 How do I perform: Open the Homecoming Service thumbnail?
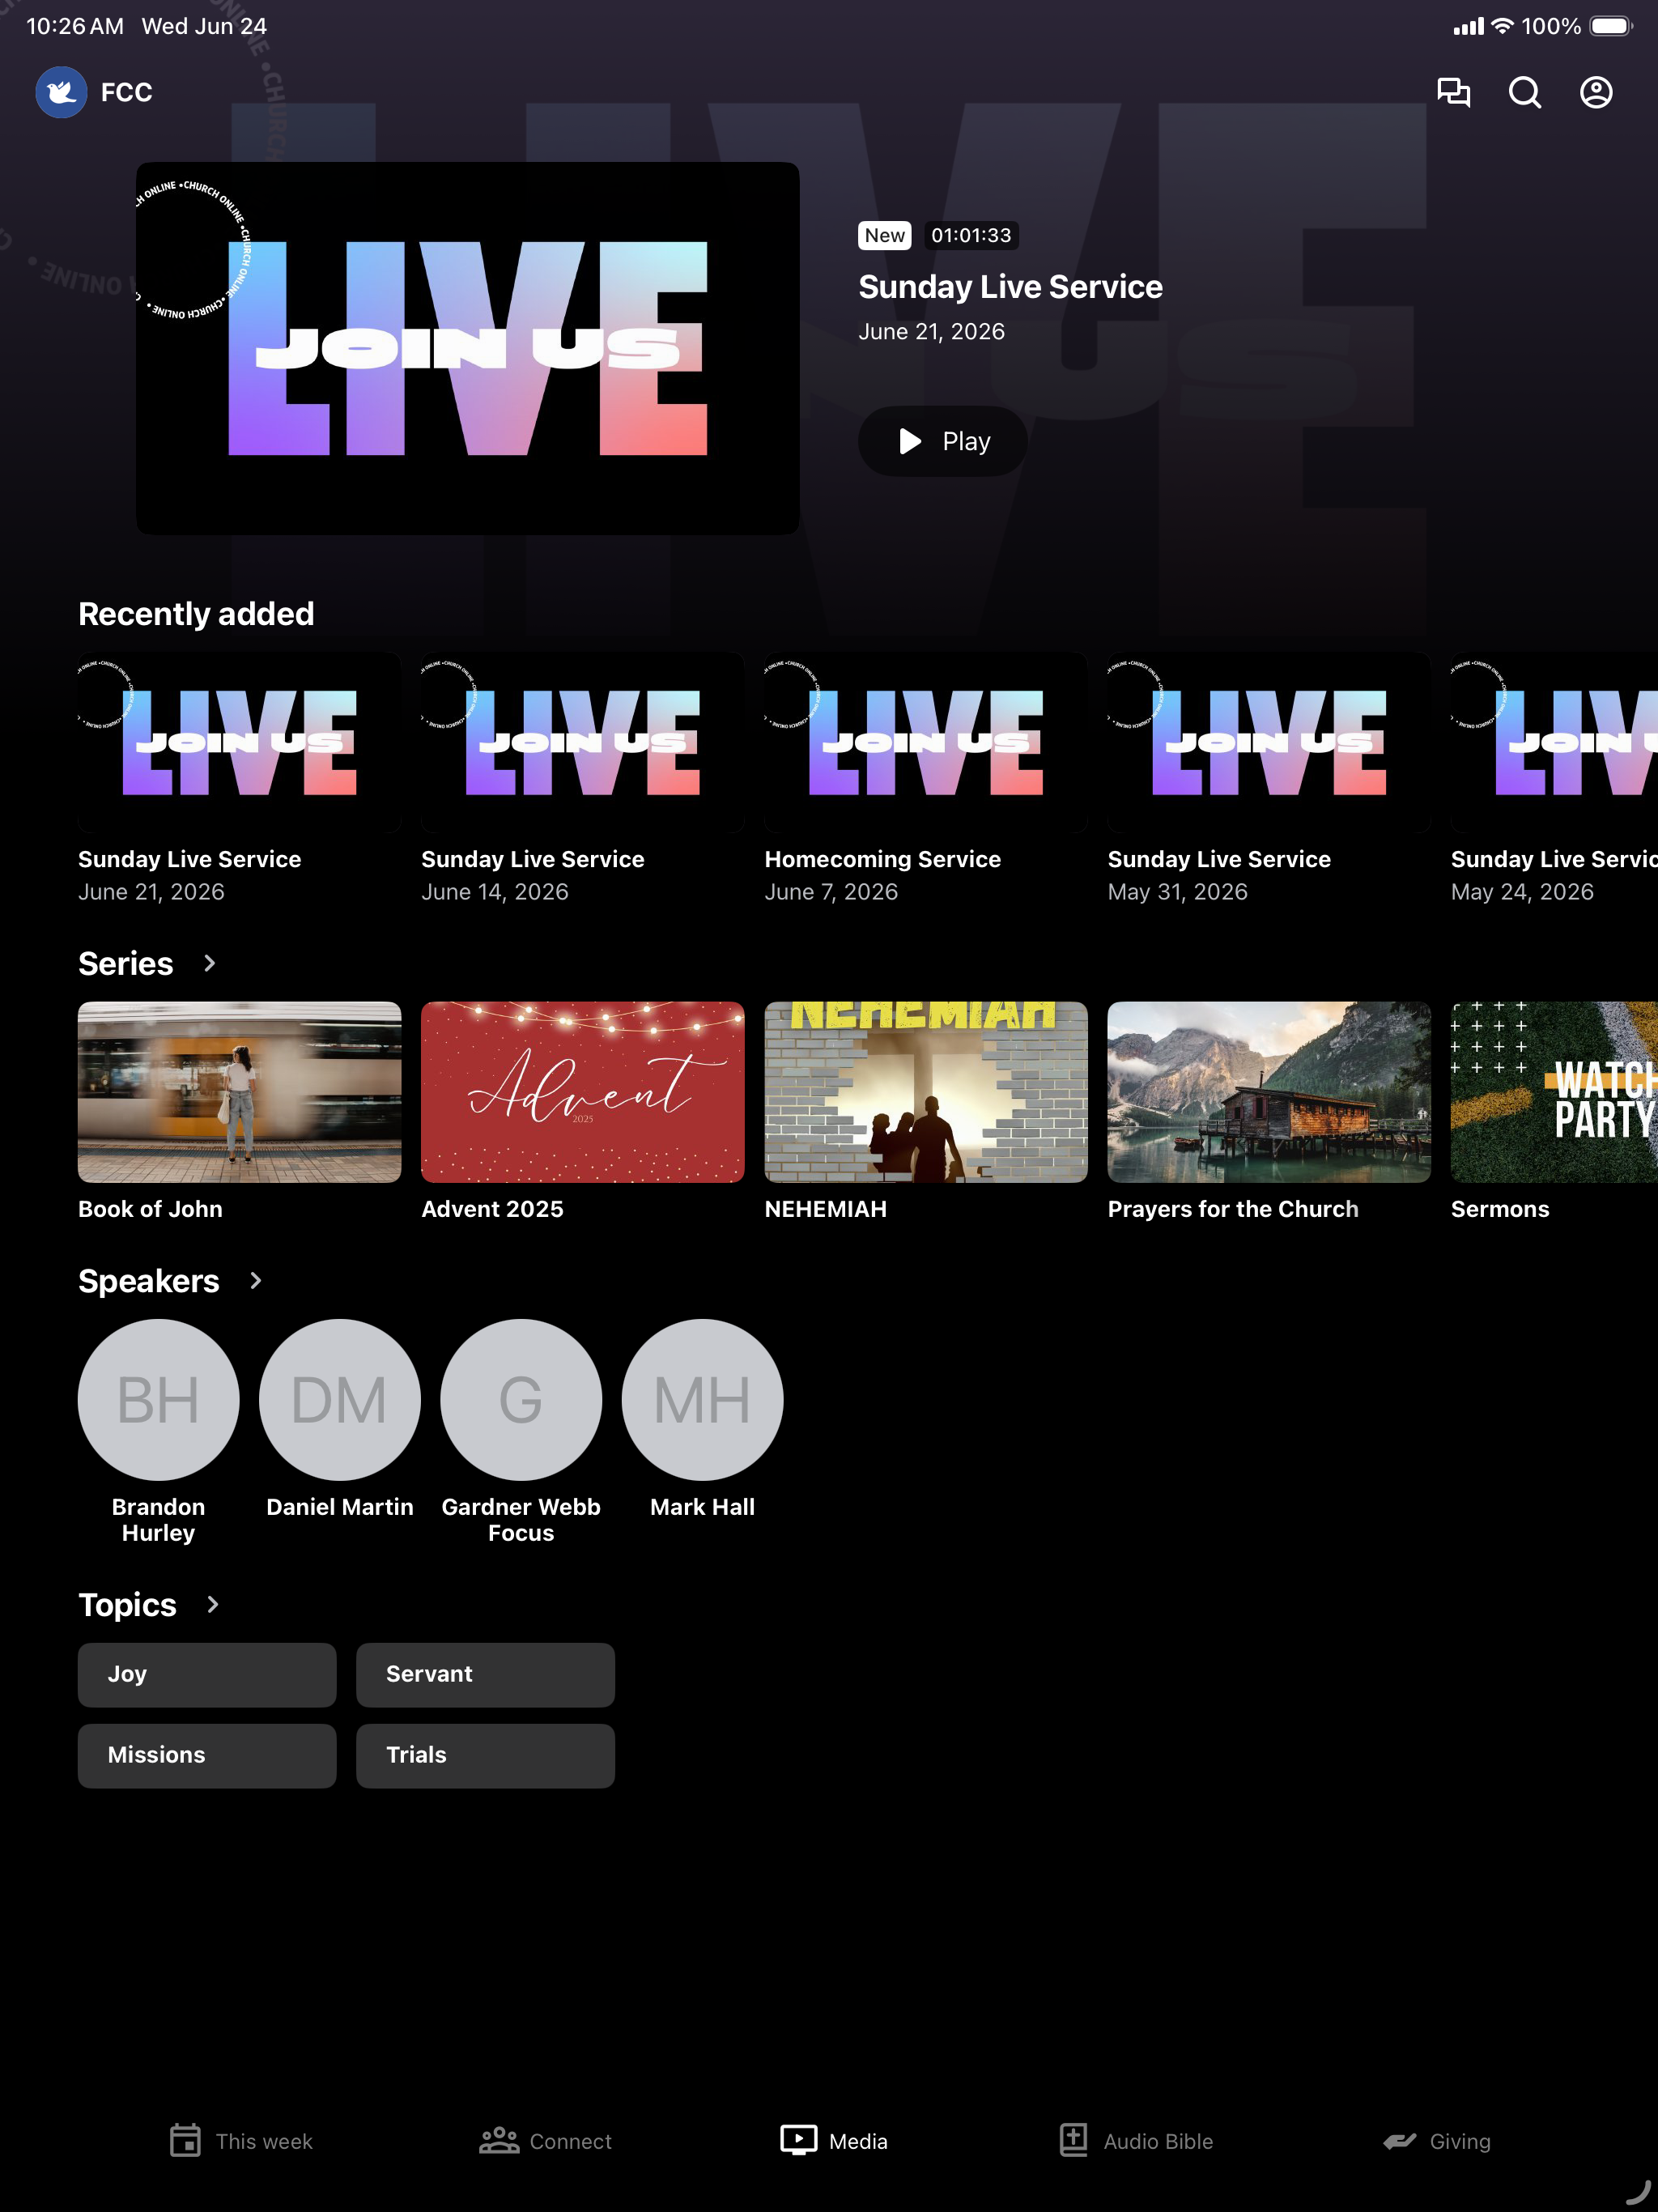pyautogui.click(x=925, y=742)
